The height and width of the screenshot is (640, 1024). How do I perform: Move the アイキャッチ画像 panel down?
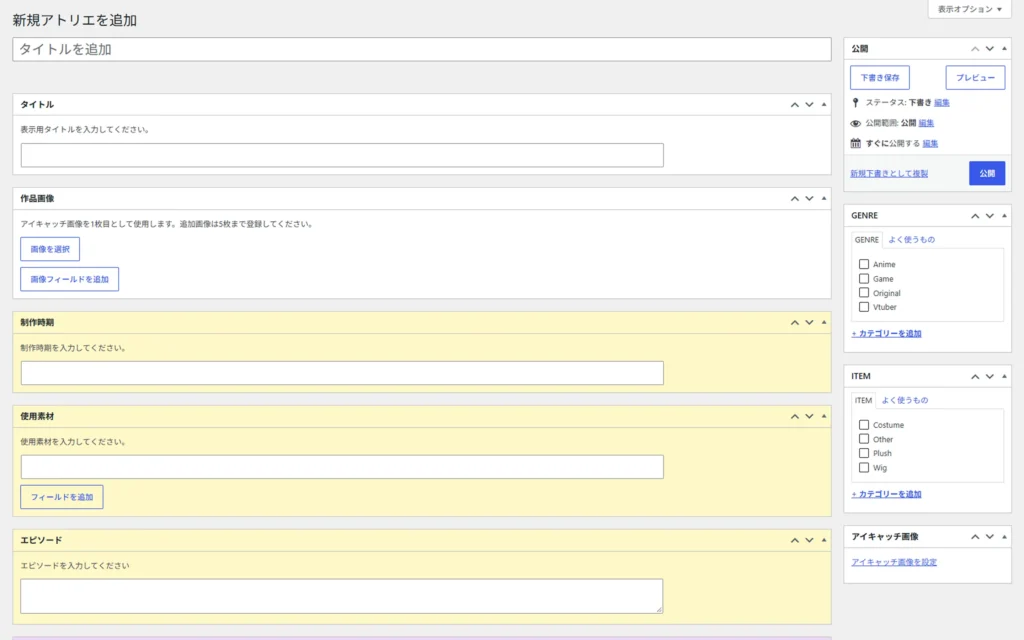989,537
